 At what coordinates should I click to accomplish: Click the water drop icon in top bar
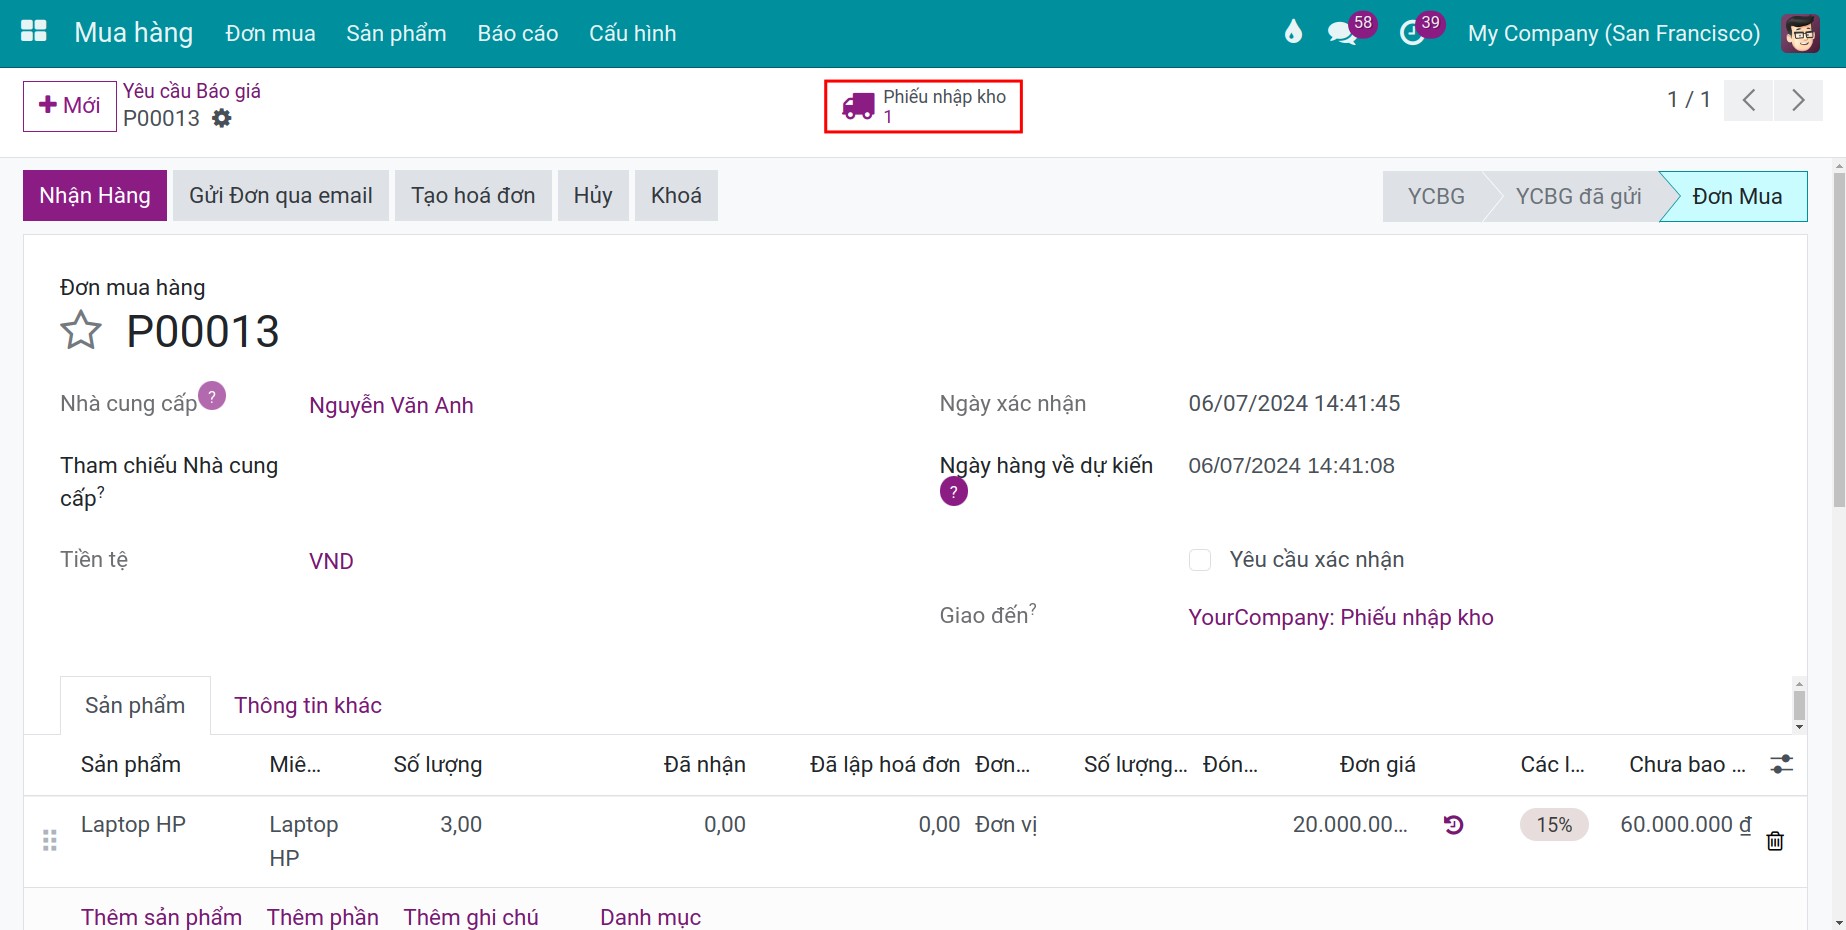pos(1293,32)
